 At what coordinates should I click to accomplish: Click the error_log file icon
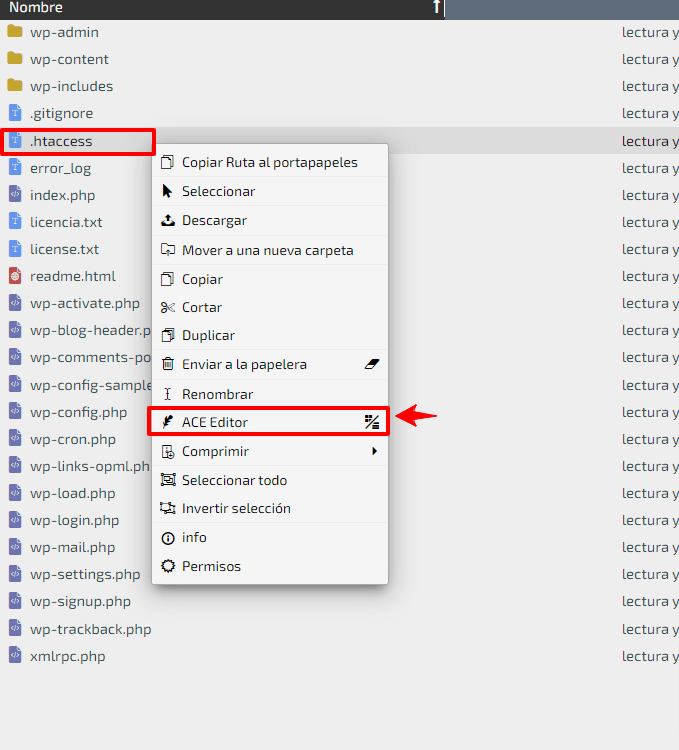(15, 168)
